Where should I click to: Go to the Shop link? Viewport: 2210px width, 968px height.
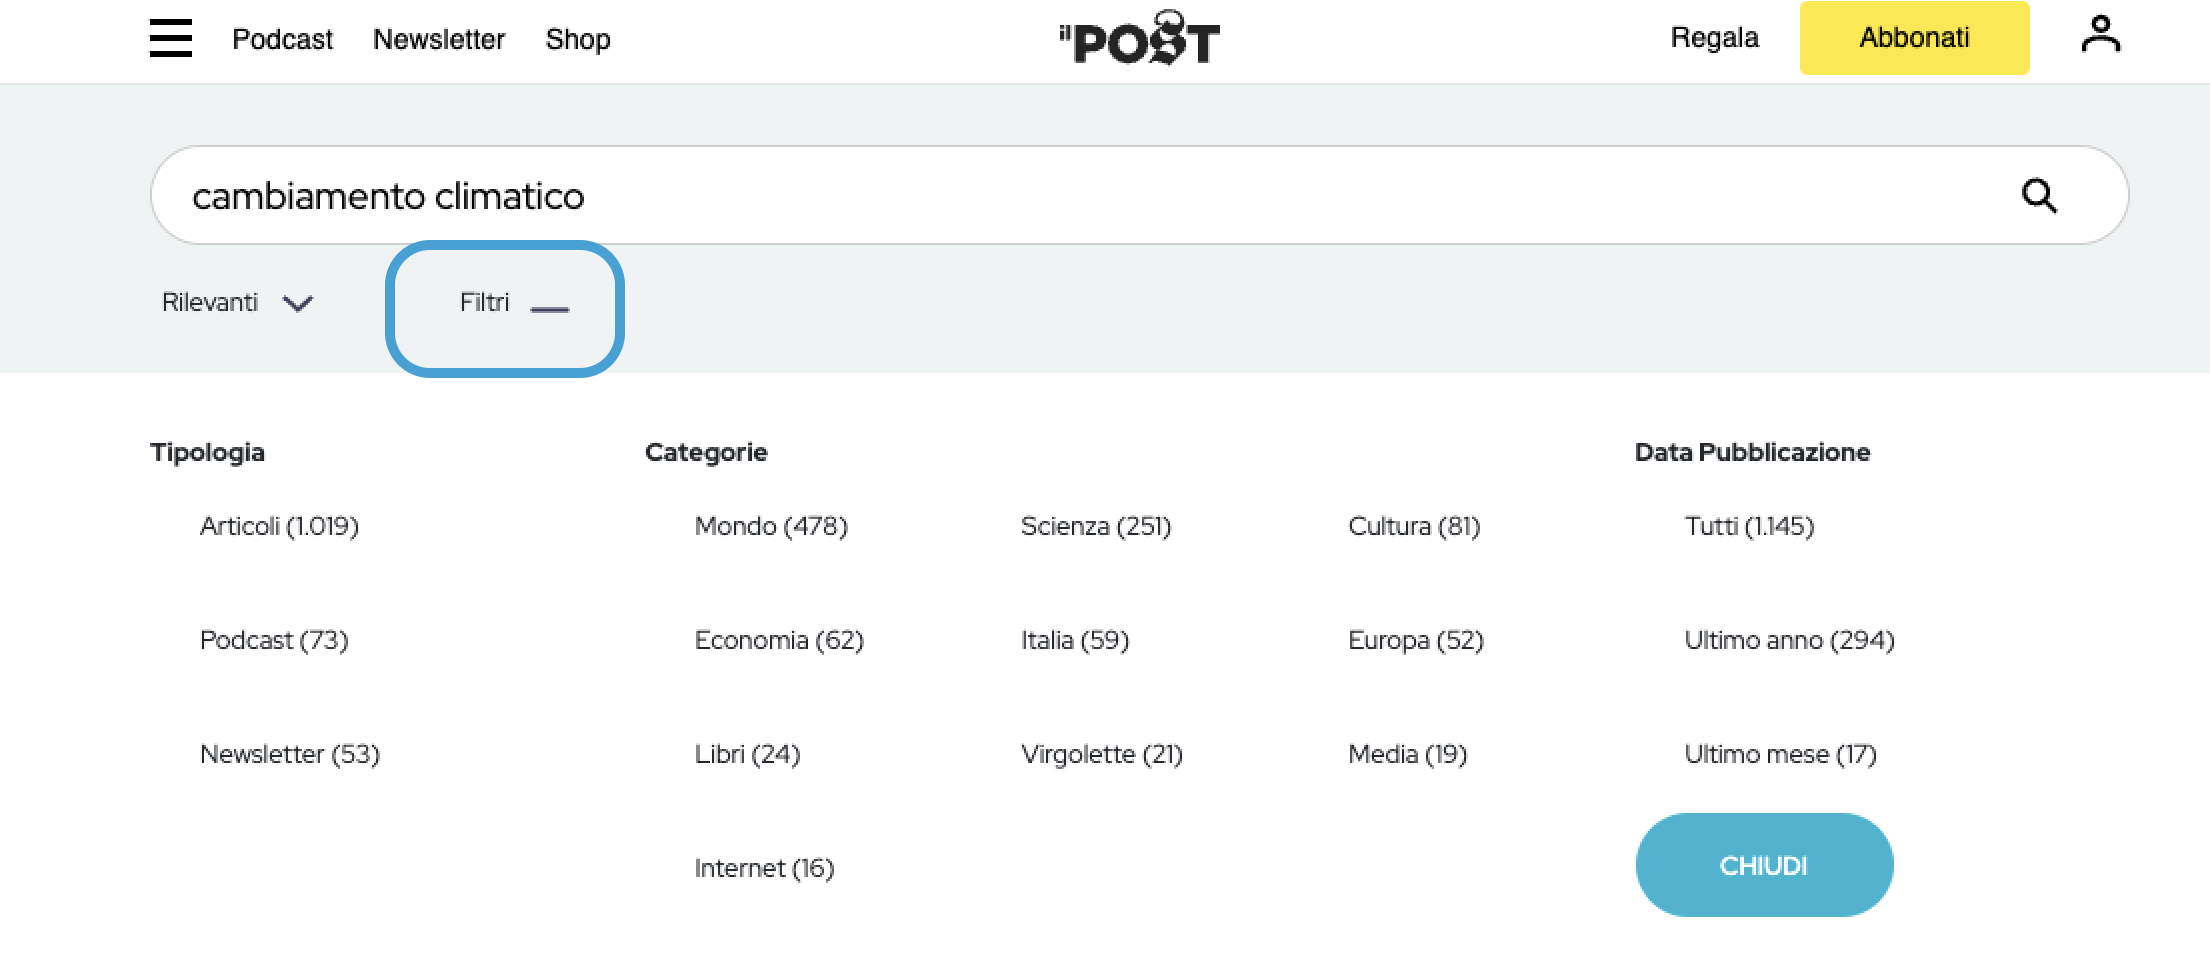[578, 39]
